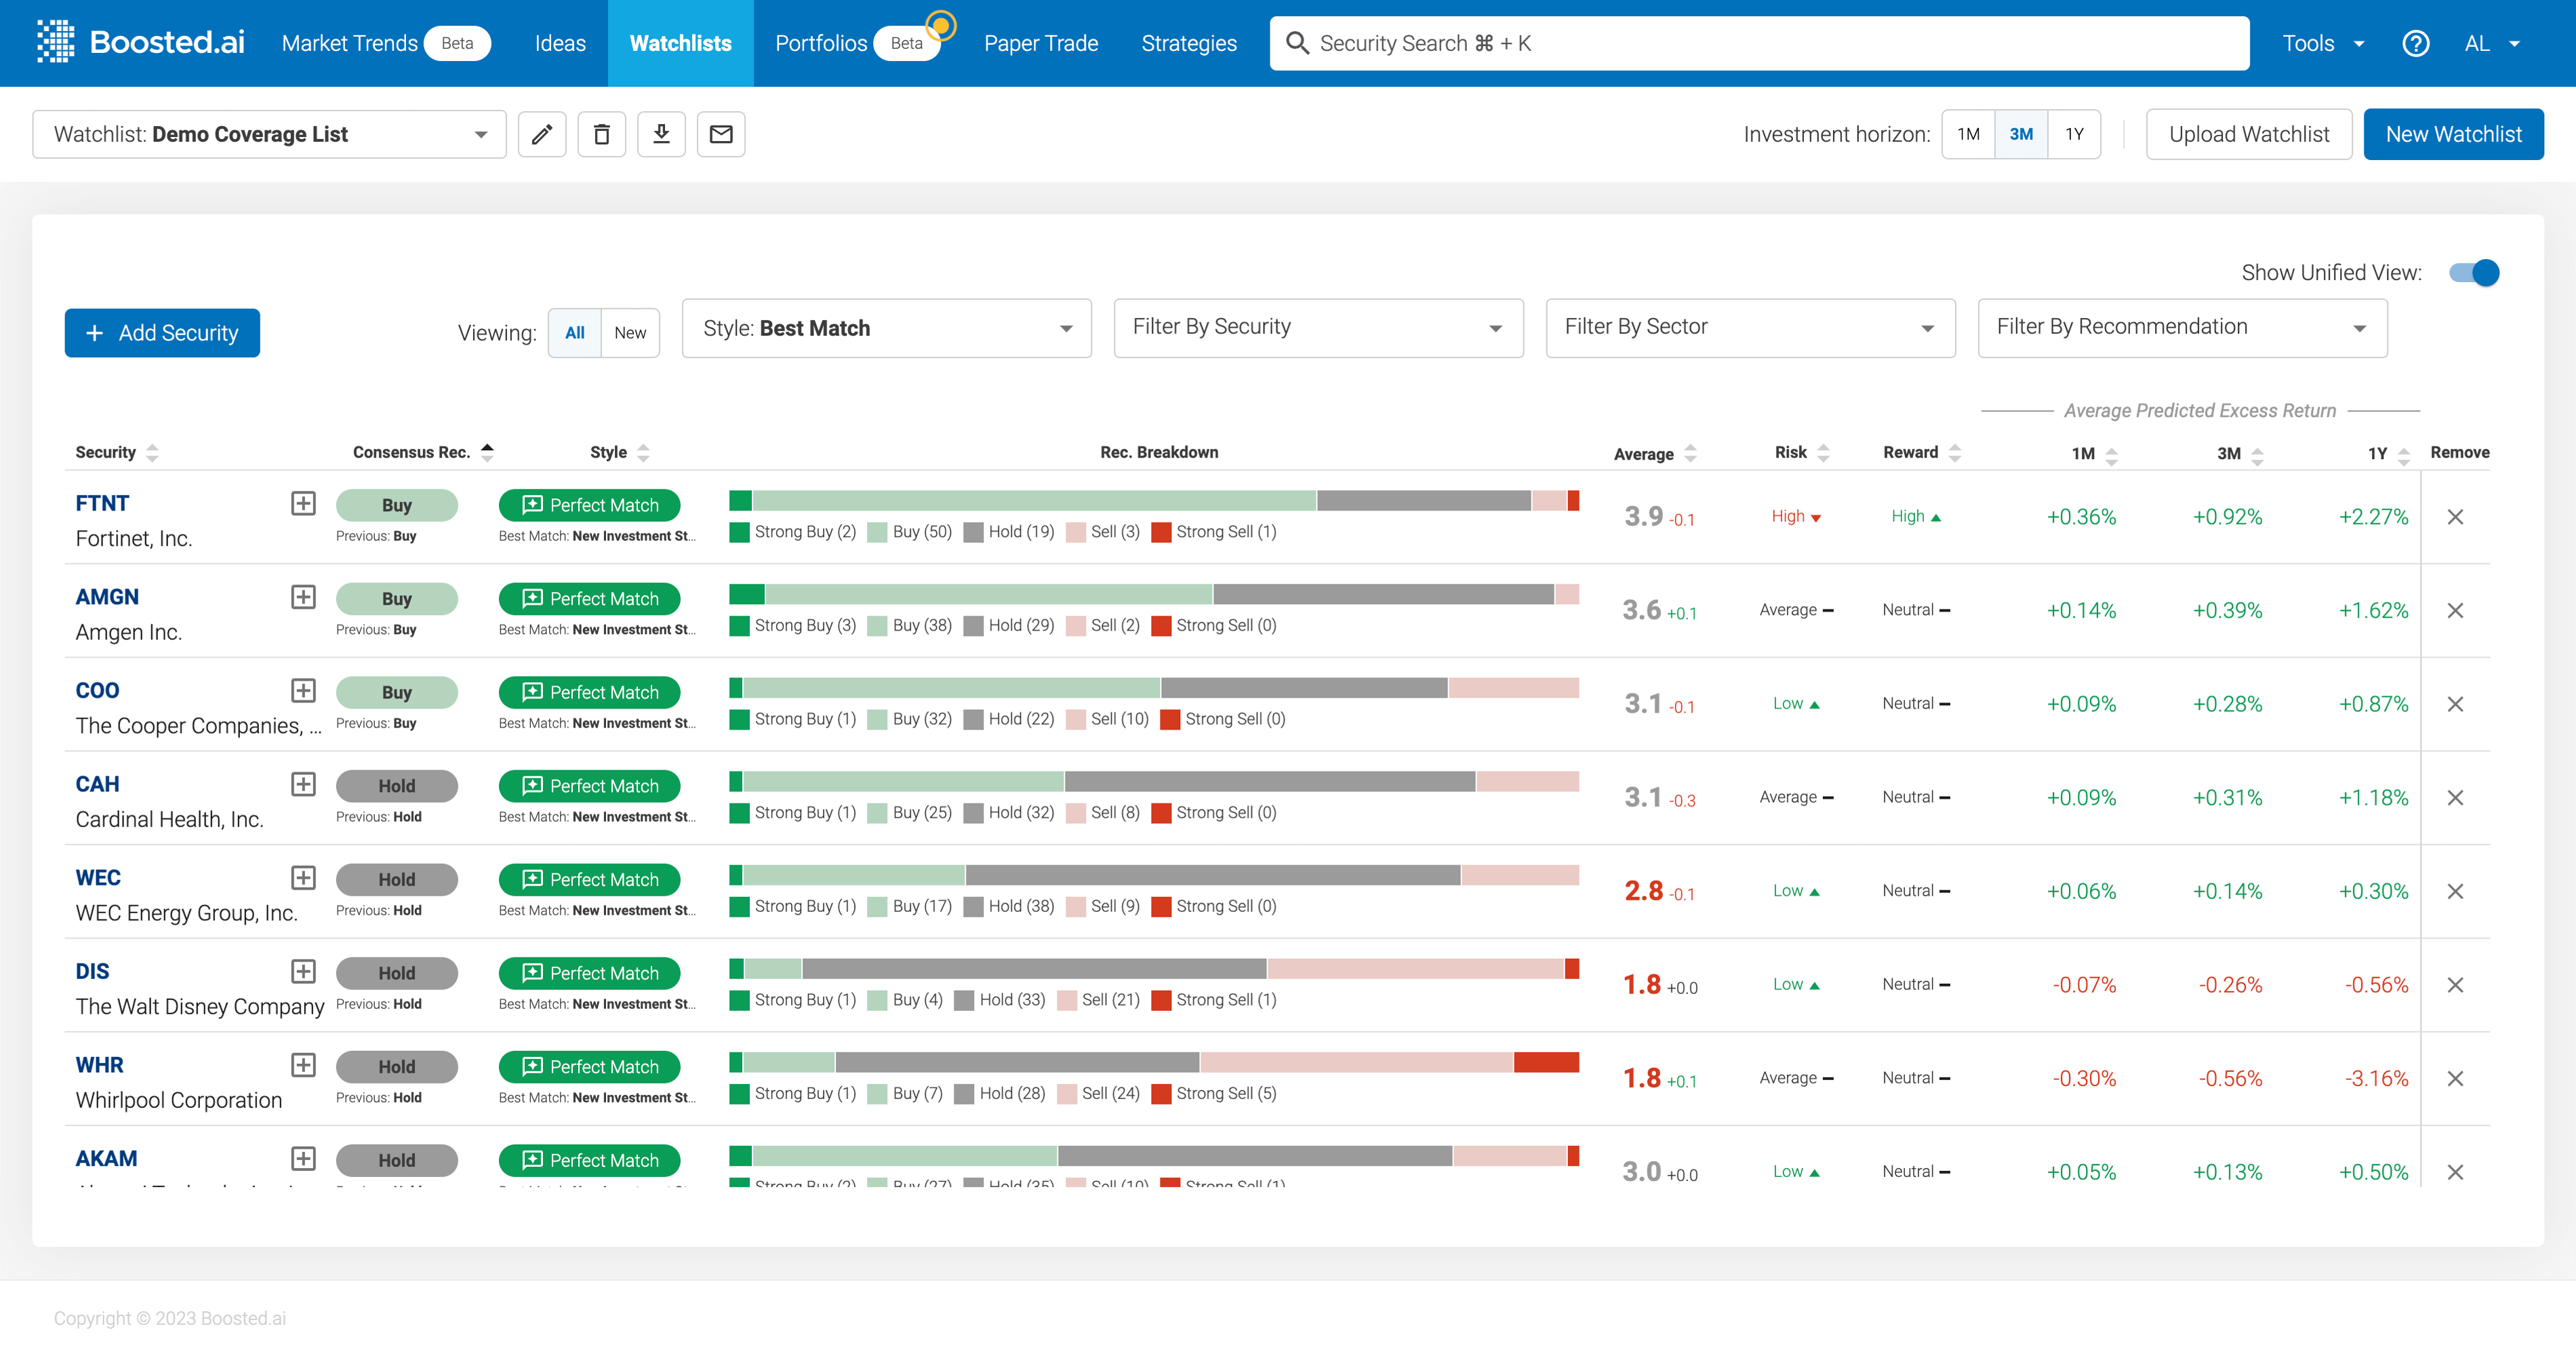Remove AMGN from the watchlist

2455,610
